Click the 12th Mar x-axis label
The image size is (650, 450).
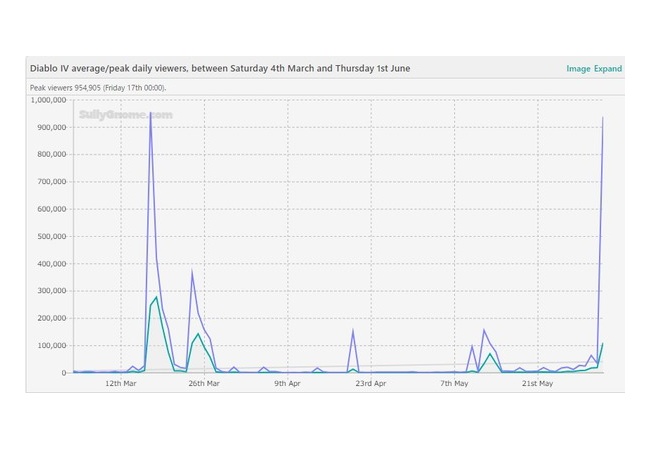(x=121, y=383)
